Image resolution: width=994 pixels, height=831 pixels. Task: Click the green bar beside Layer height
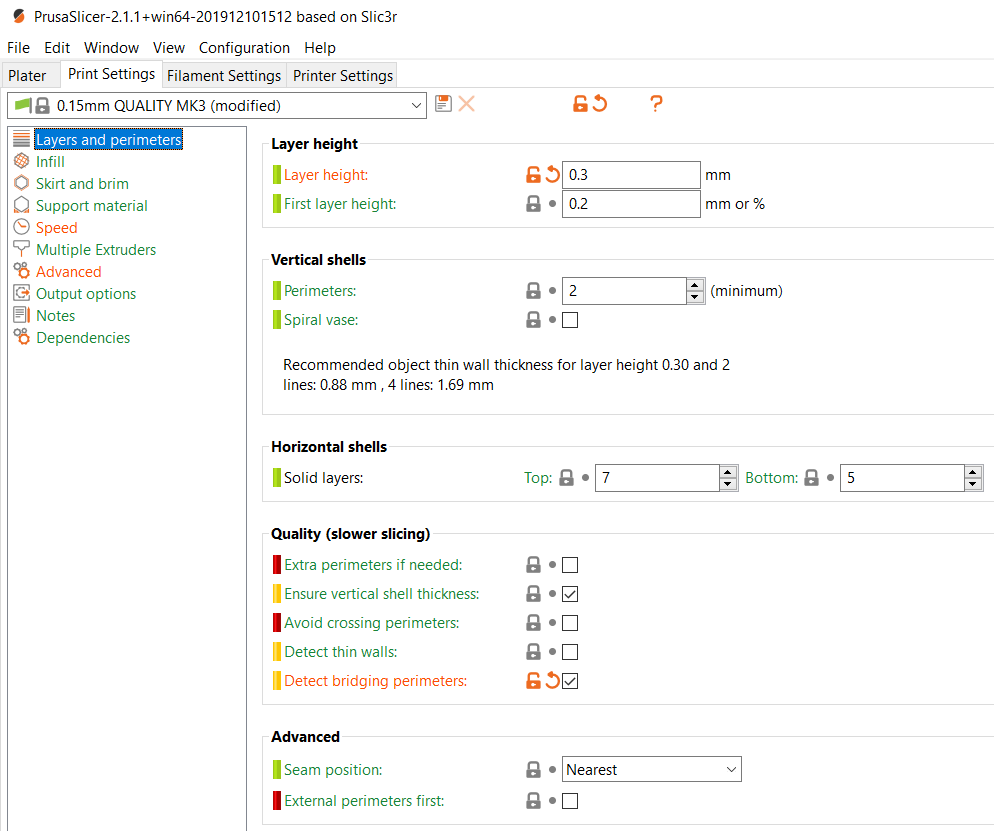tap(276, 174)
